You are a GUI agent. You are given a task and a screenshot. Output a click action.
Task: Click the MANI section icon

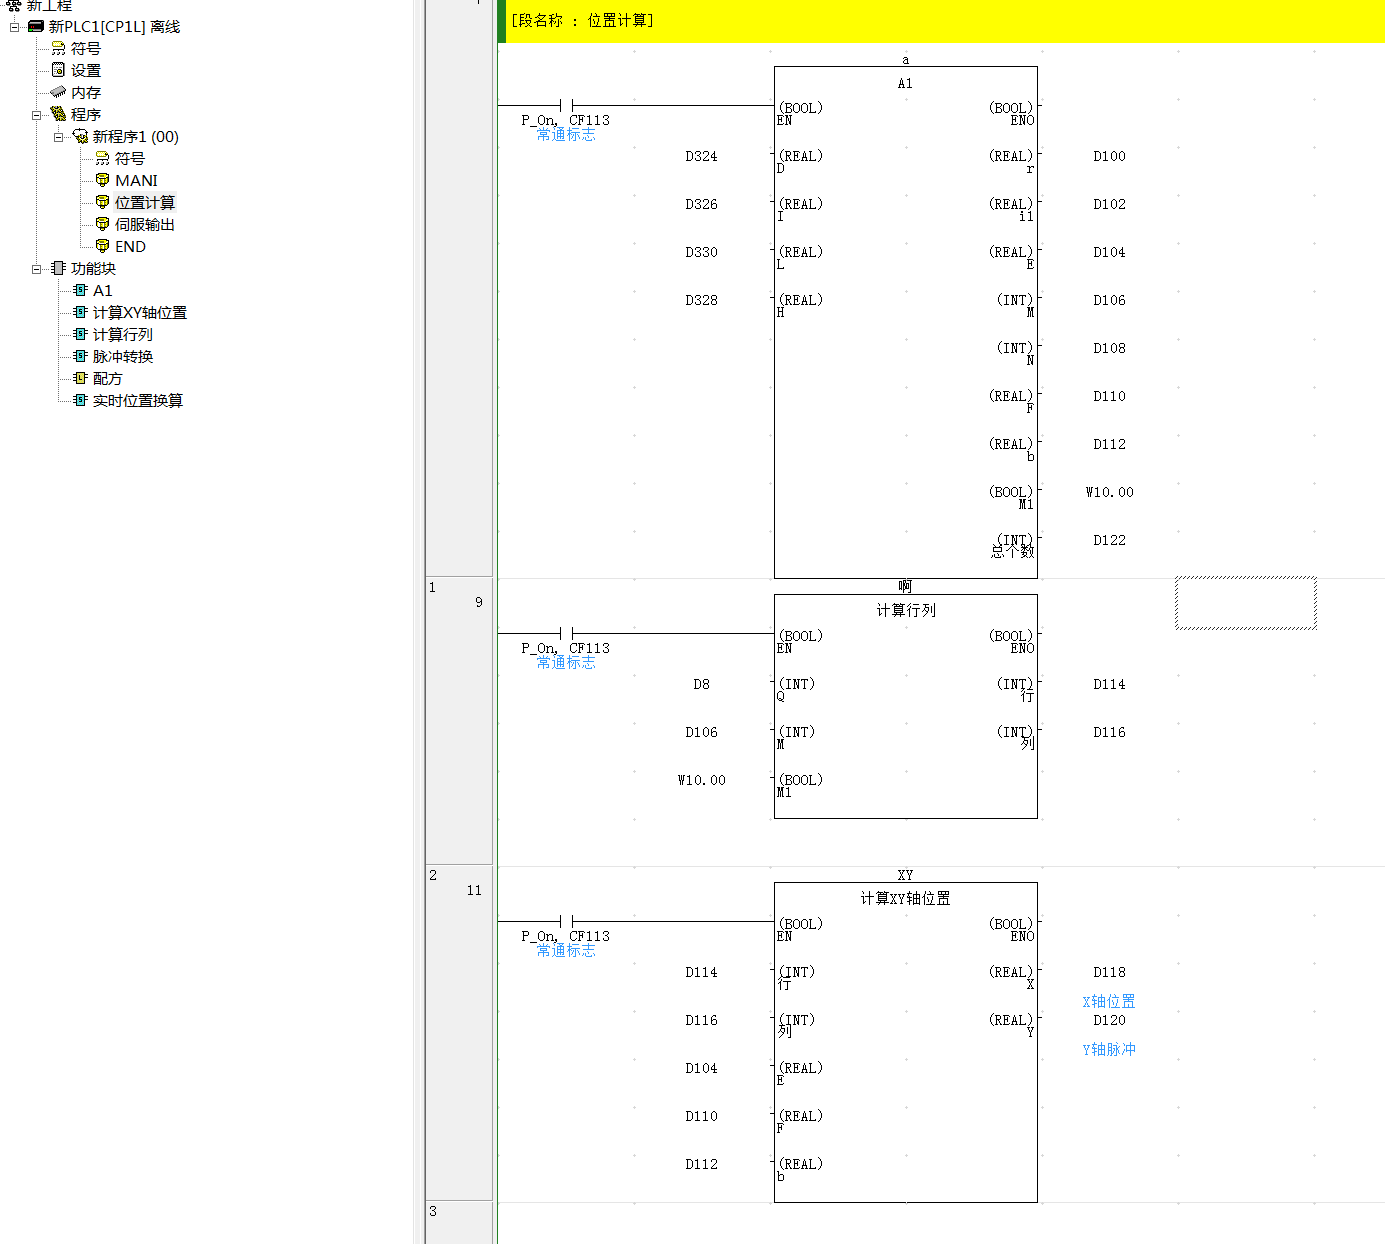102,180
